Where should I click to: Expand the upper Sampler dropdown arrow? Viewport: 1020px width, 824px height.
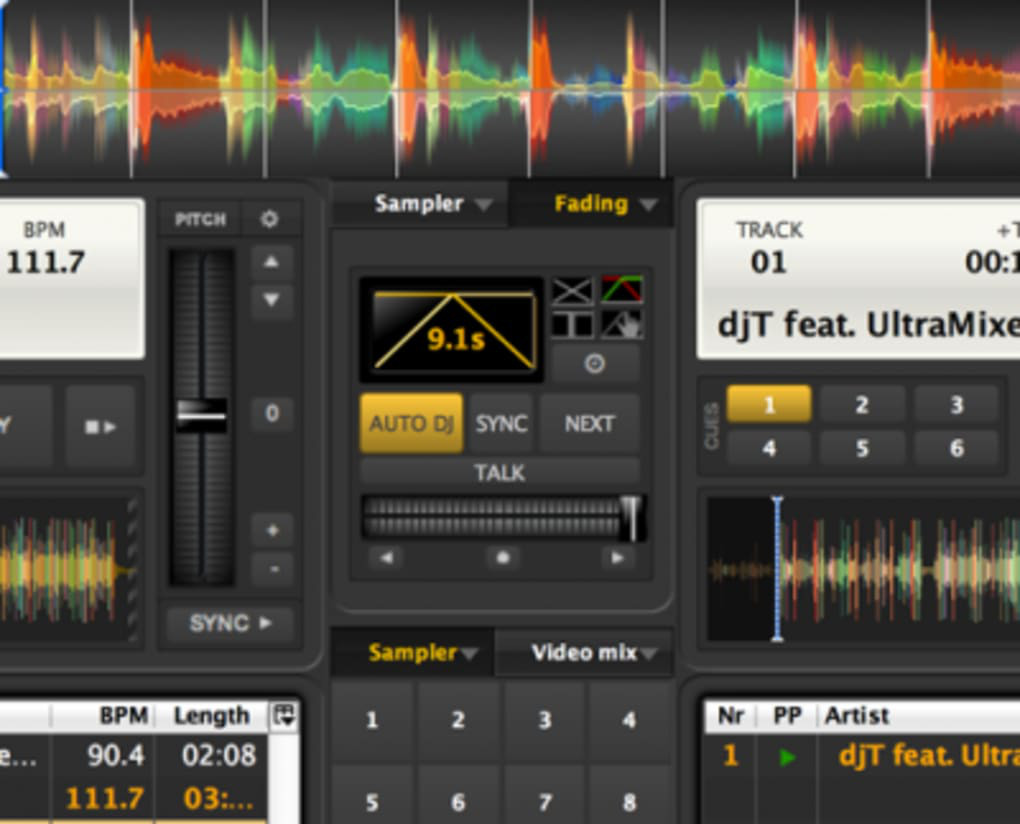483,206
